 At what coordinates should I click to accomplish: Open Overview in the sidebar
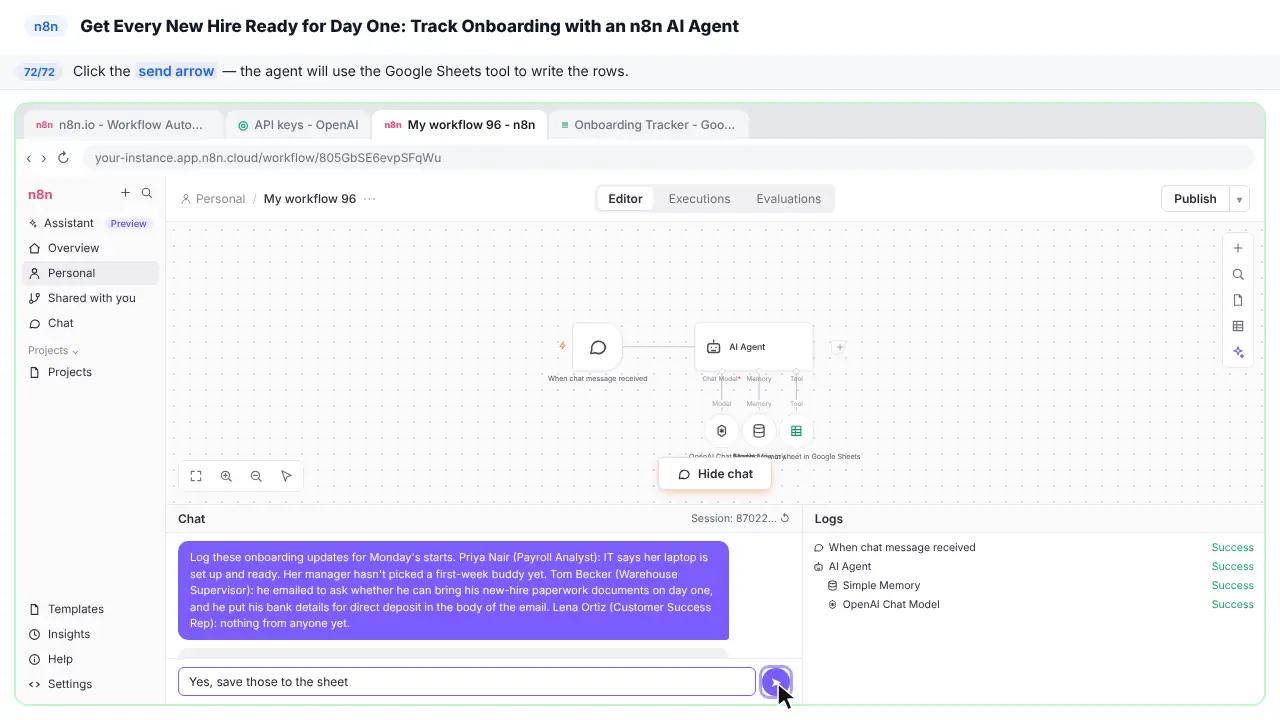(90, 248)
